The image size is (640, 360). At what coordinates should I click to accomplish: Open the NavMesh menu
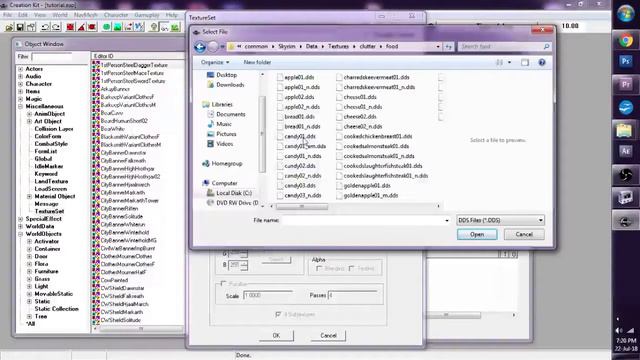[x=86, y=15]
